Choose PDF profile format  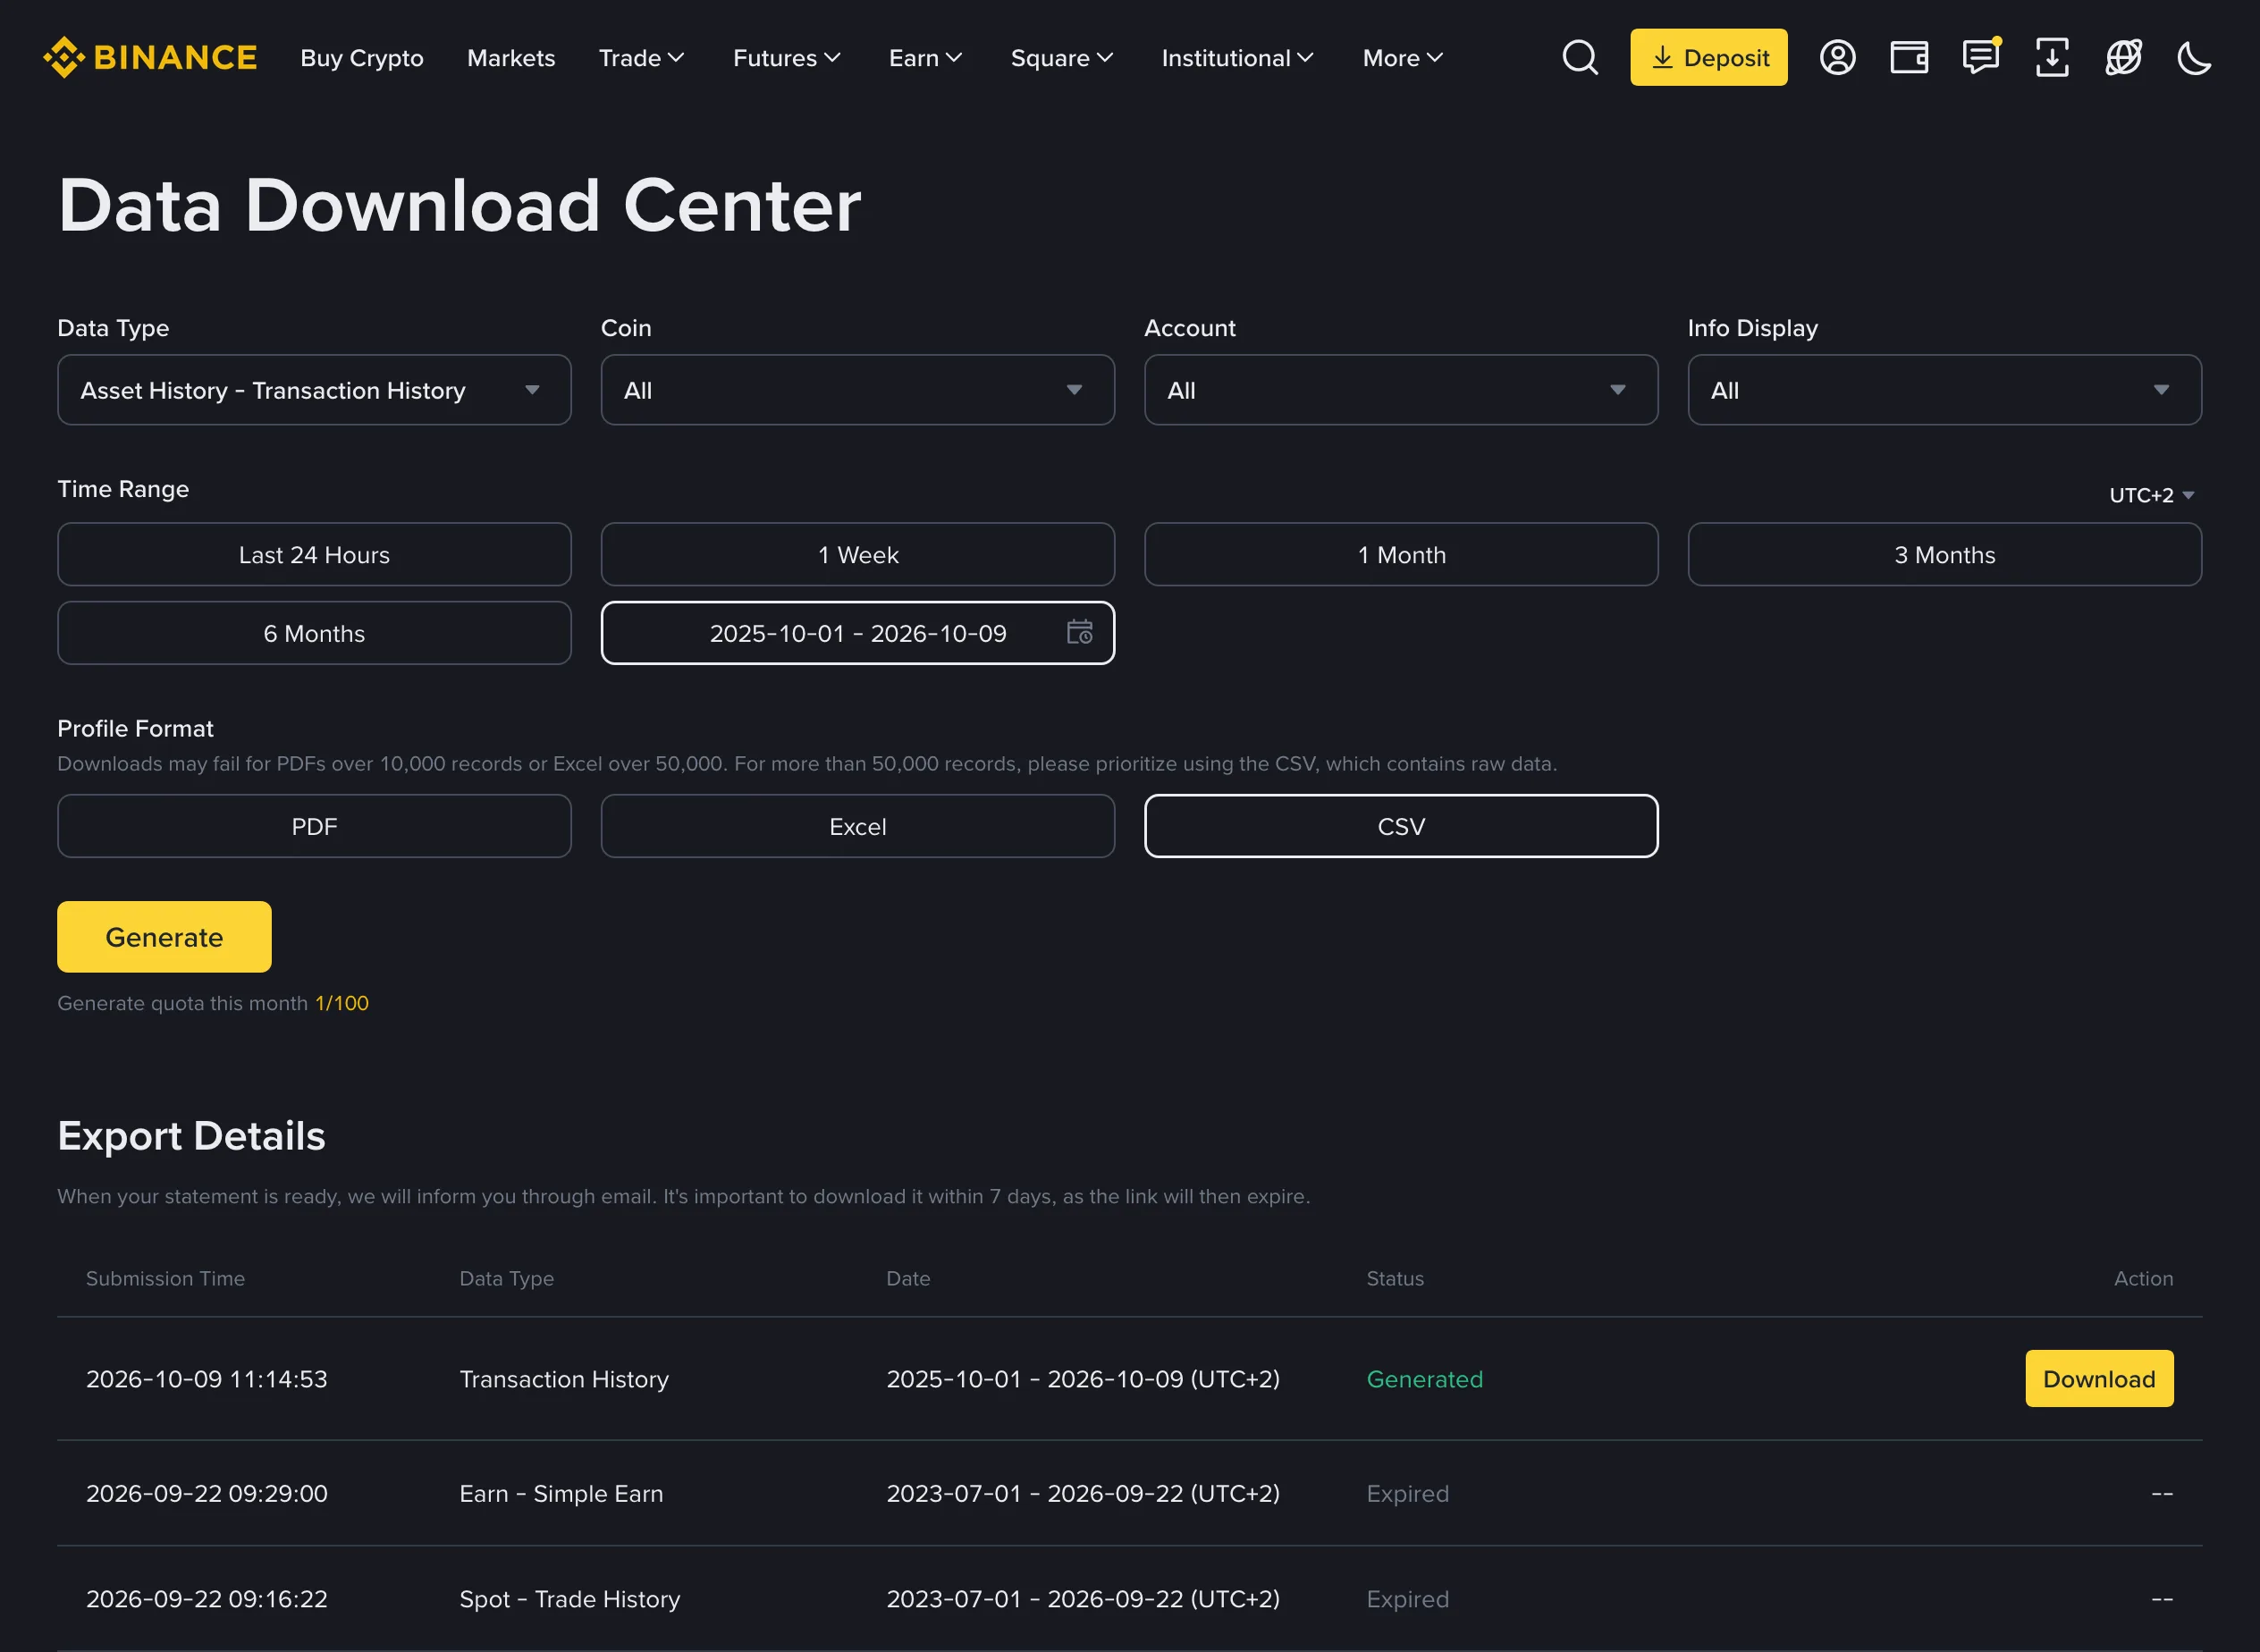[314, 826]
